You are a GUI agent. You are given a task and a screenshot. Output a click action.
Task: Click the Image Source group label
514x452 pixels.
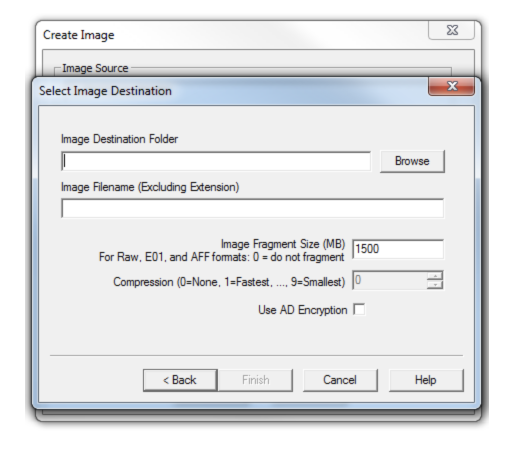pyautogui.click(x=95, y=68)
